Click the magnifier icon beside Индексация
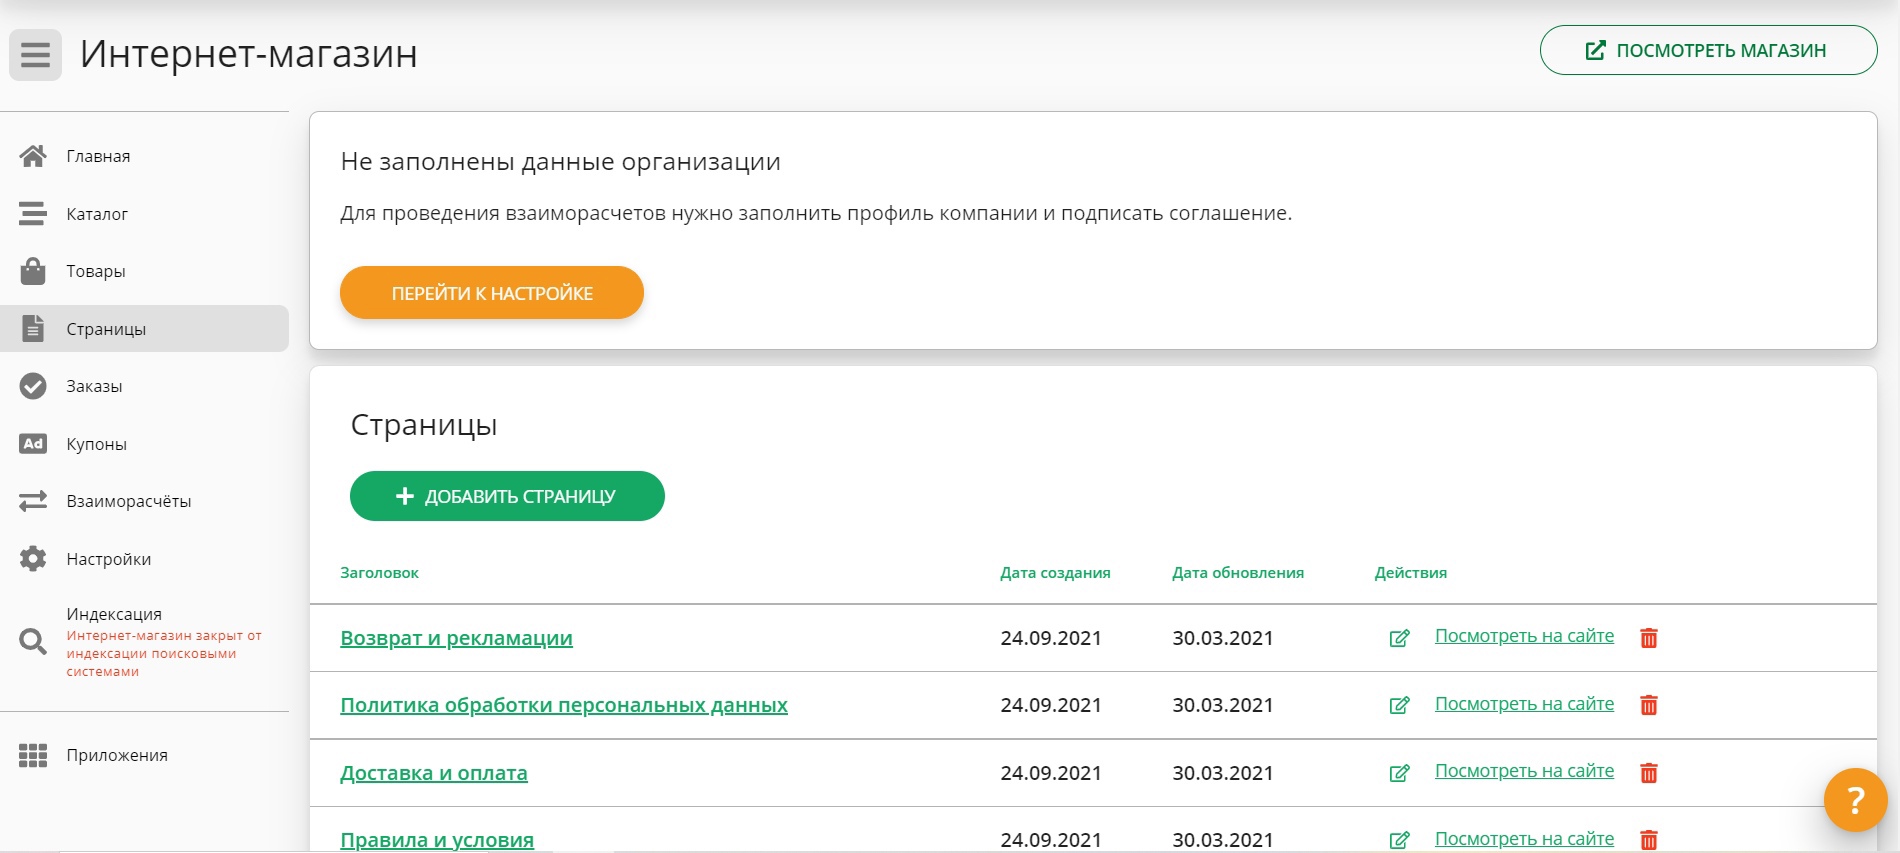The width and height of the screenshot is (1900, 853). coord(33,642)
